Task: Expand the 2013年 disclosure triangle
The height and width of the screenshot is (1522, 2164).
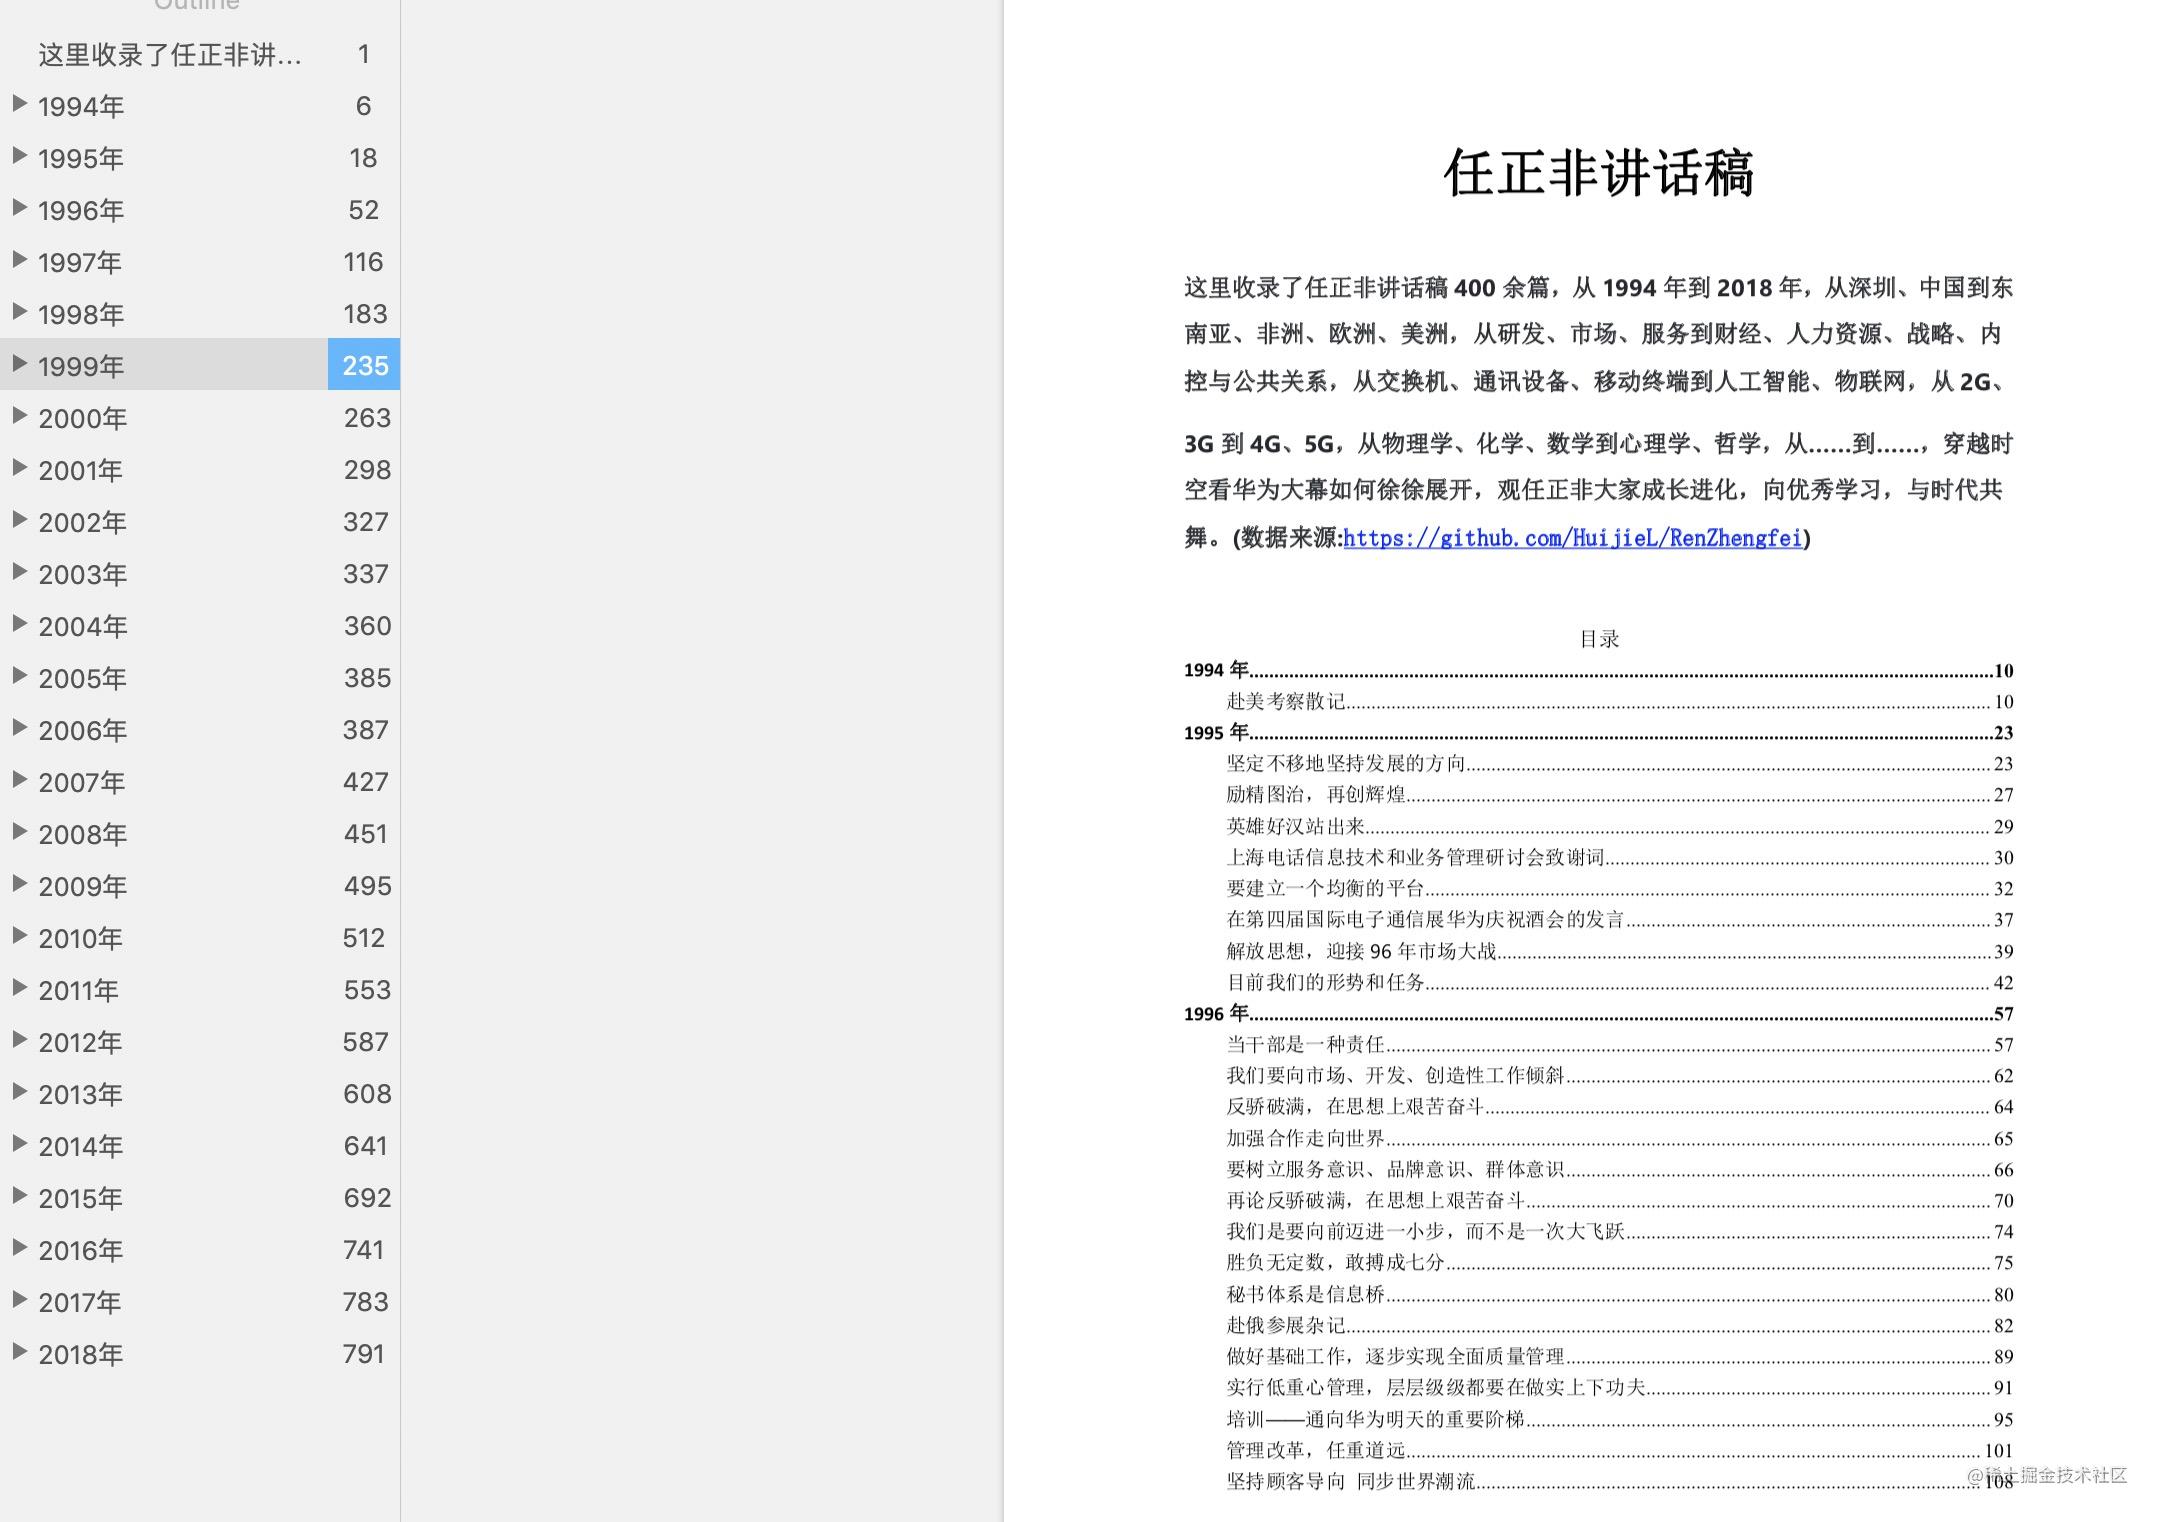Action: [19, 1091]
